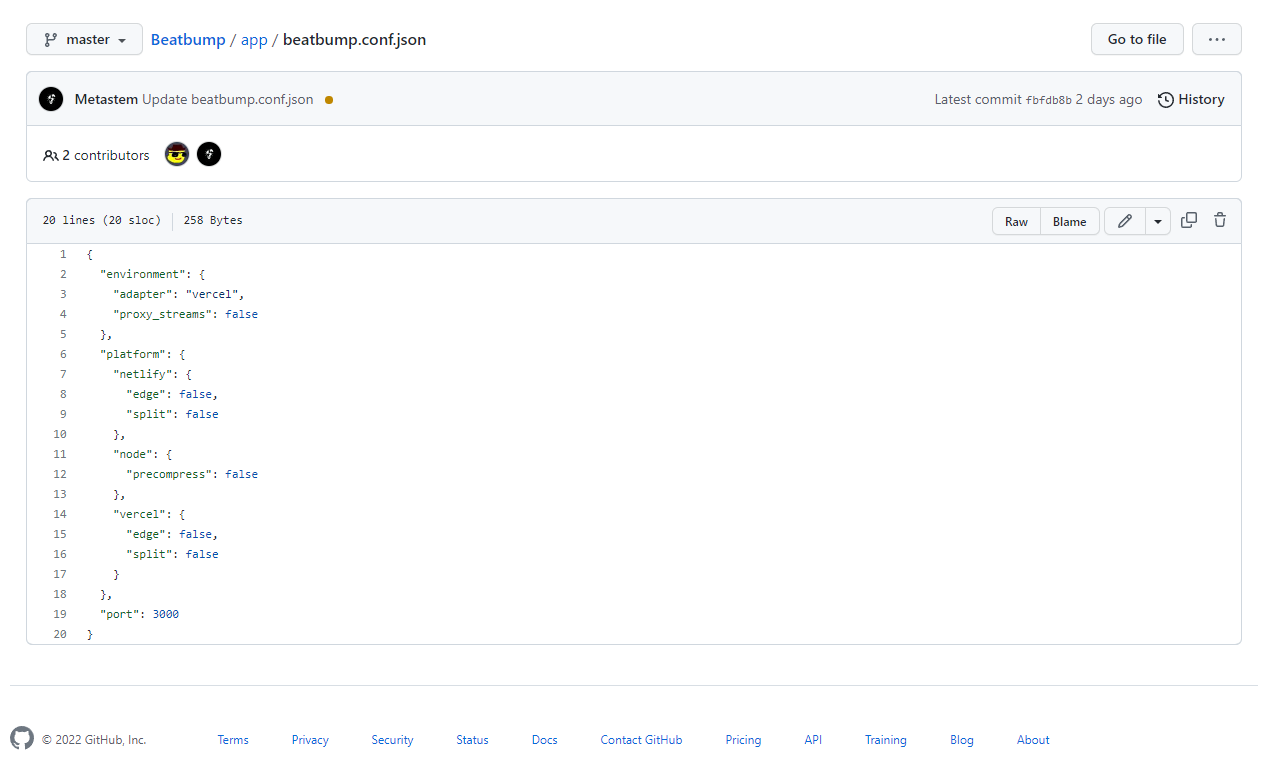Click the port value 3000
This screenshot has height=776, width=1286.
(166, 614)
